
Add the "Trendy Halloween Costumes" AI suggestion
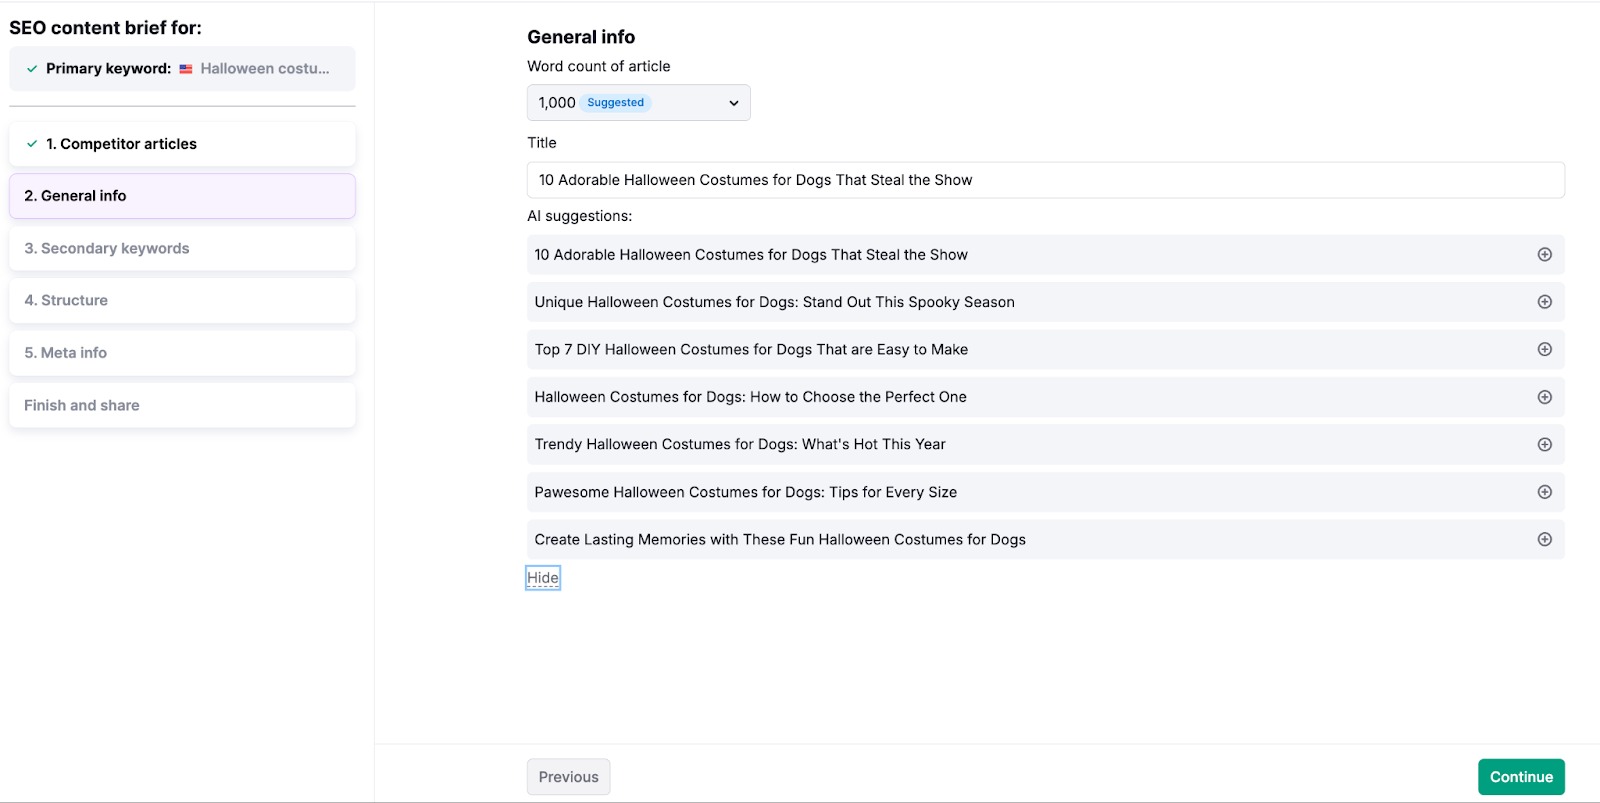(x=1544, y=444)
